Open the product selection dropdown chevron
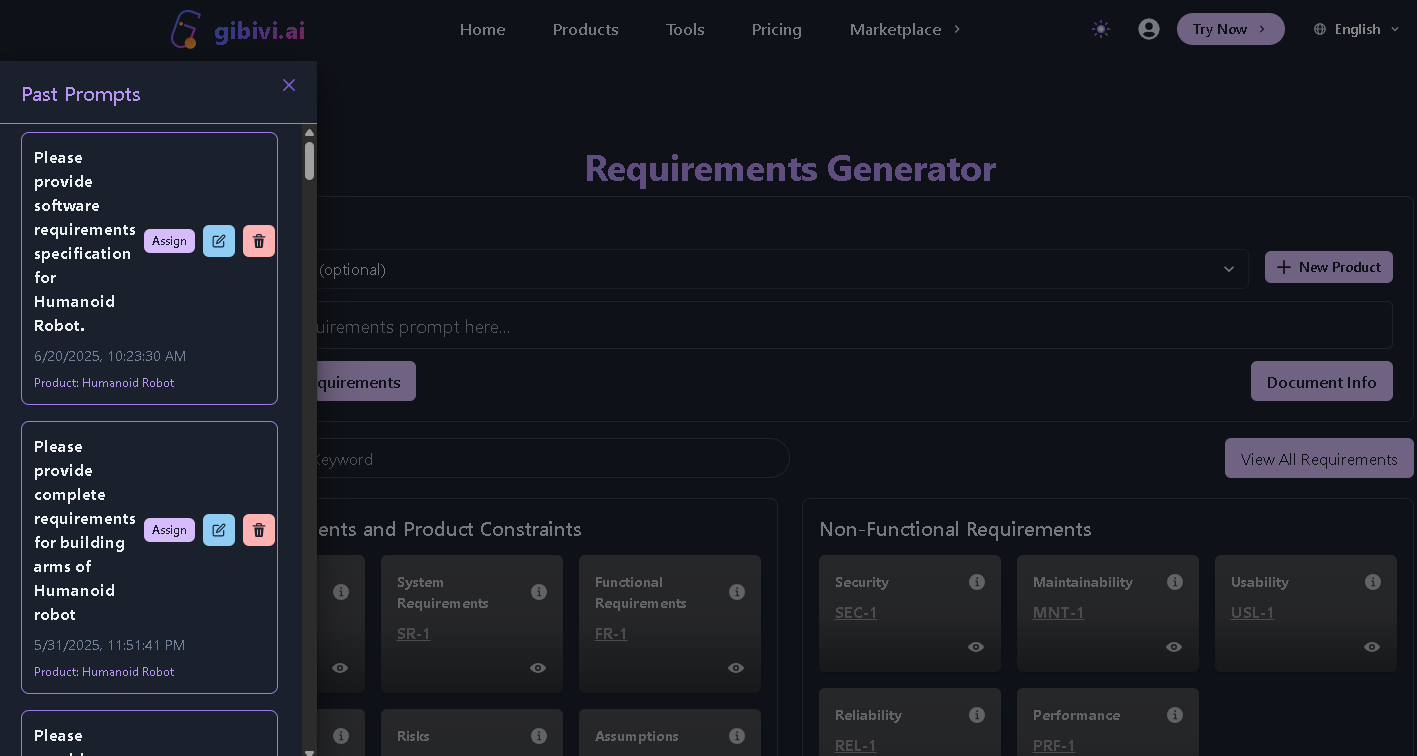1417x756 pixels. 1229,269
